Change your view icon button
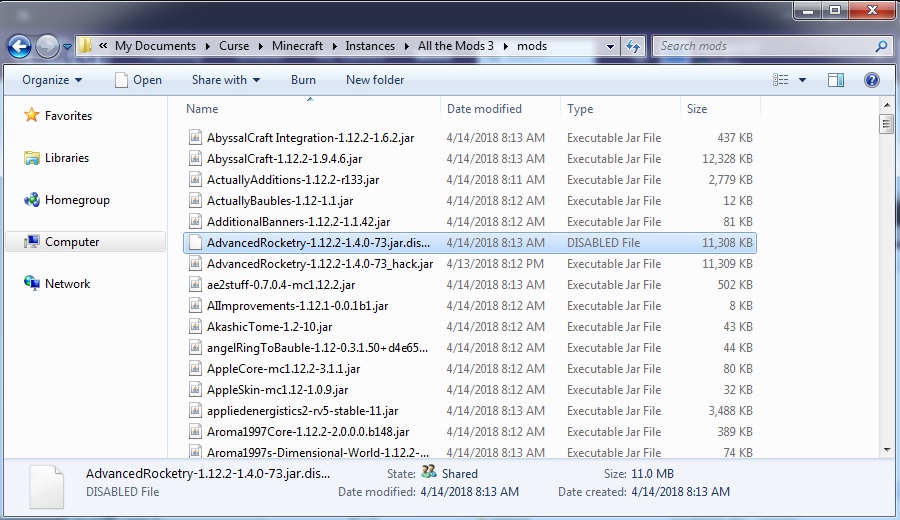Screen dimensions: 900x520 tap(780, 80)
